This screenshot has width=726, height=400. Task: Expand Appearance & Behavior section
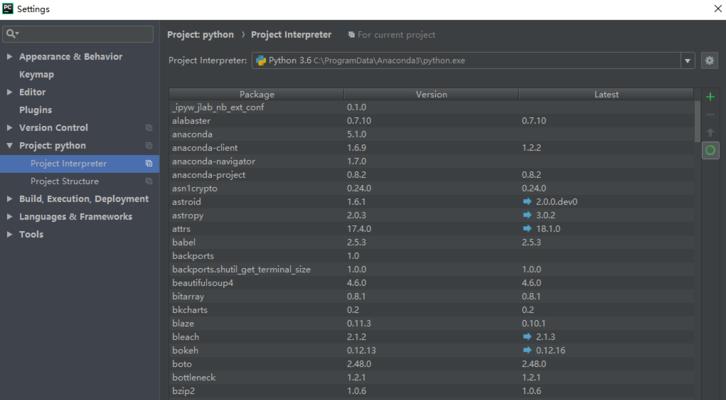pos(9,56)
